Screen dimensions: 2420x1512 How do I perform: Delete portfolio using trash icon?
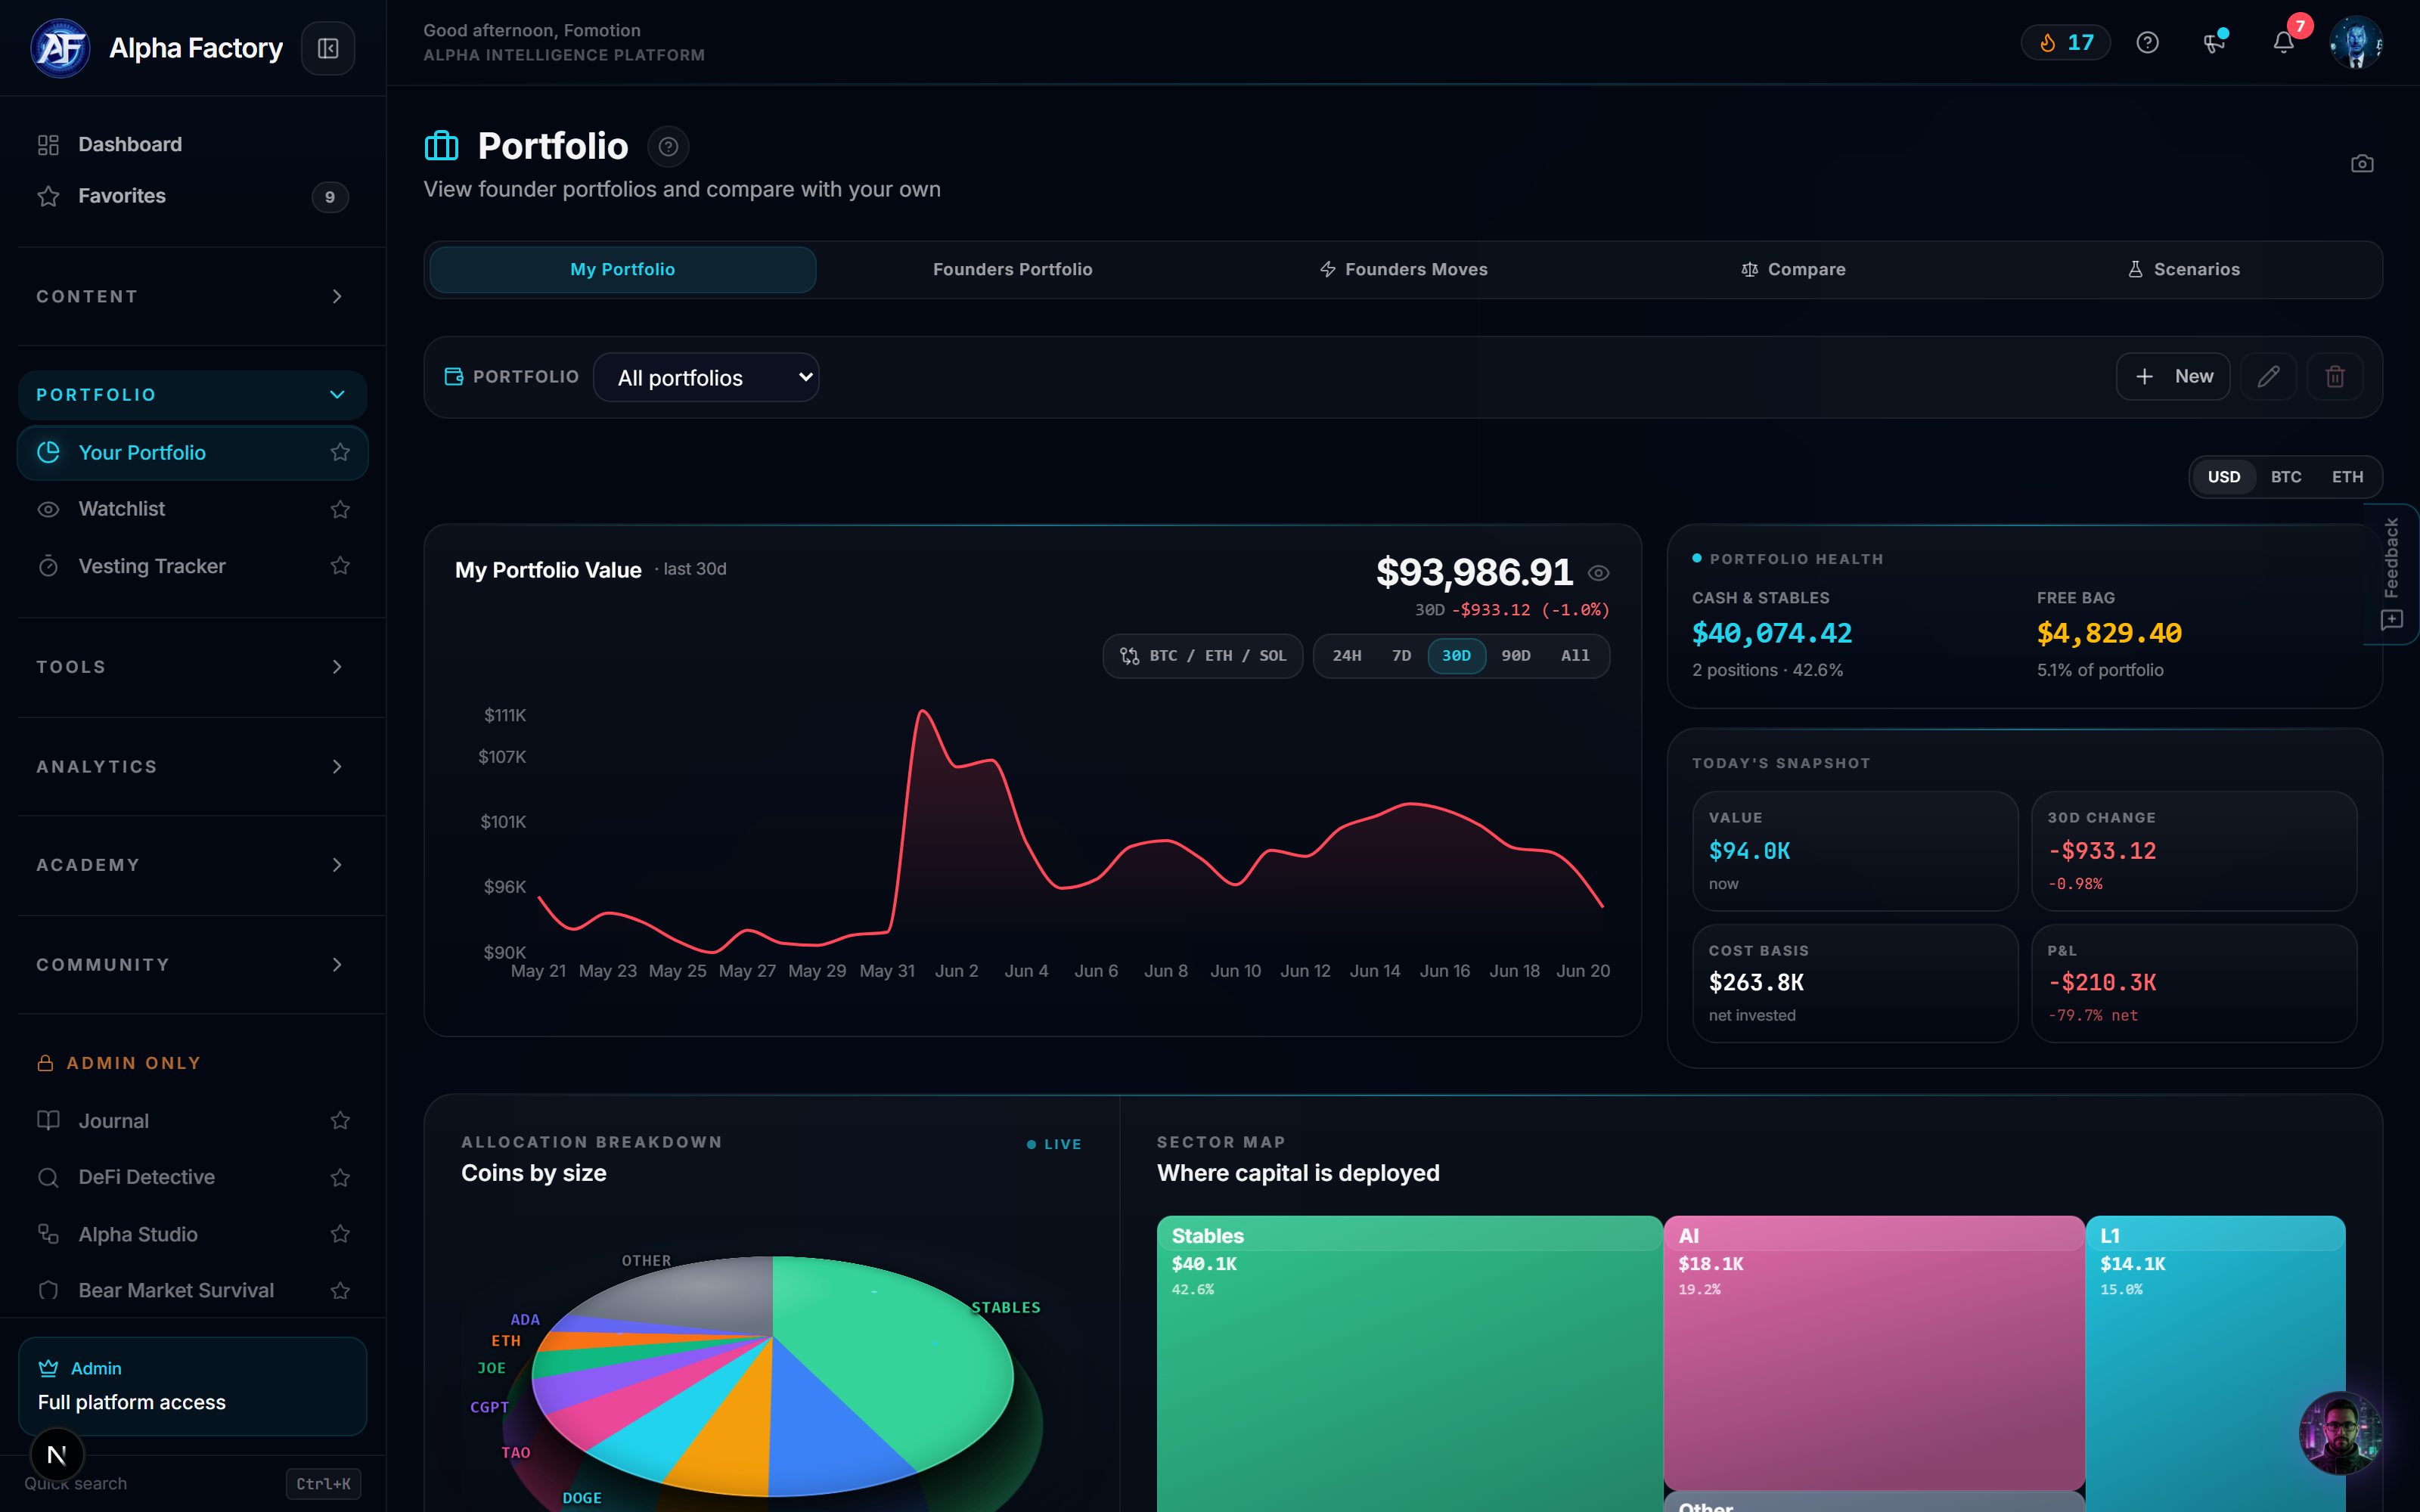pyautogui.click(x=2335, y=376)
